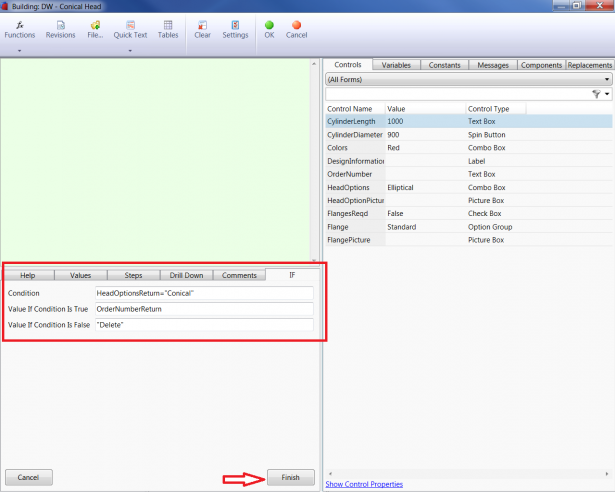Click the red Cancel toolbar icon

point(296,28)
